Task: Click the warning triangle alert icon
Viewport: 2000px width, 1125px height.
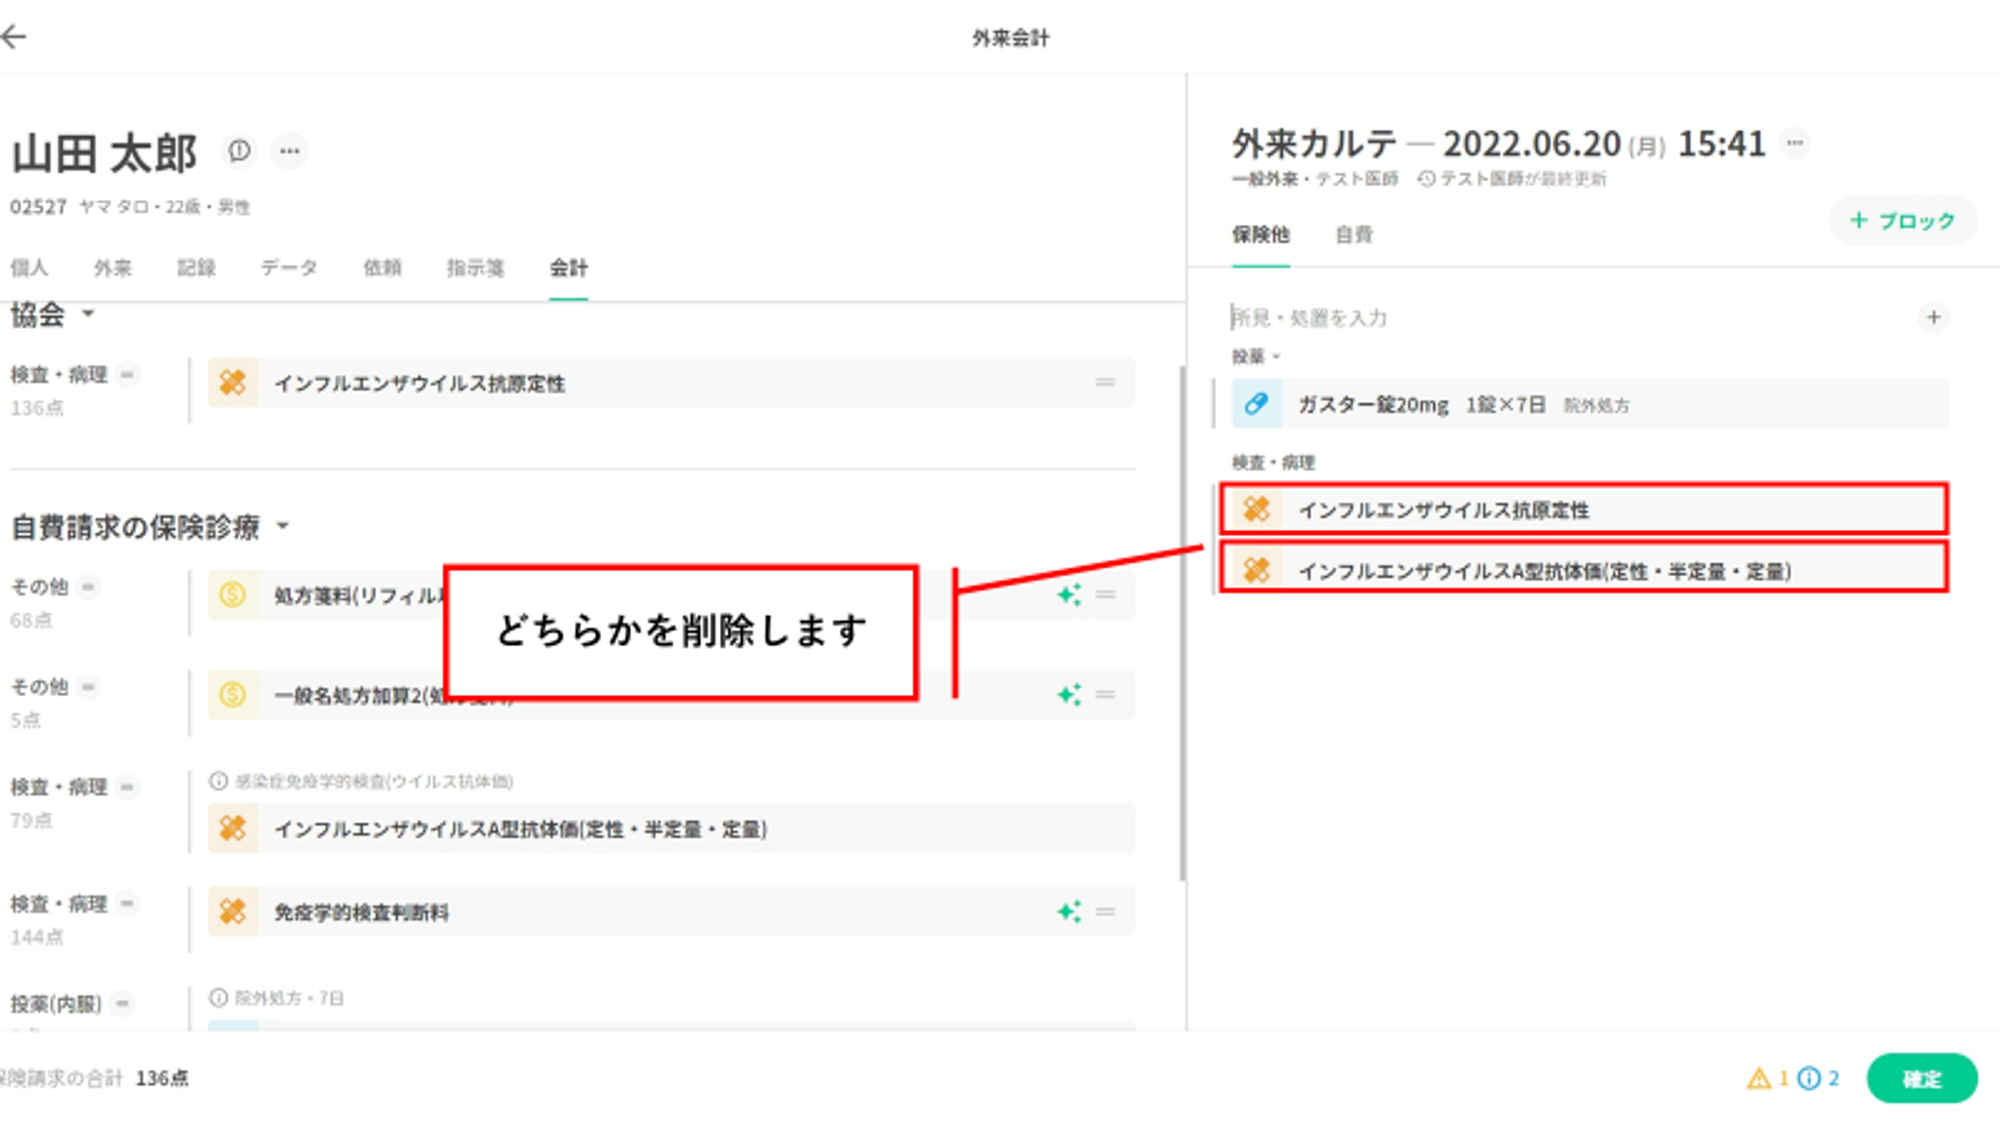Action: pos(1758,1078)
